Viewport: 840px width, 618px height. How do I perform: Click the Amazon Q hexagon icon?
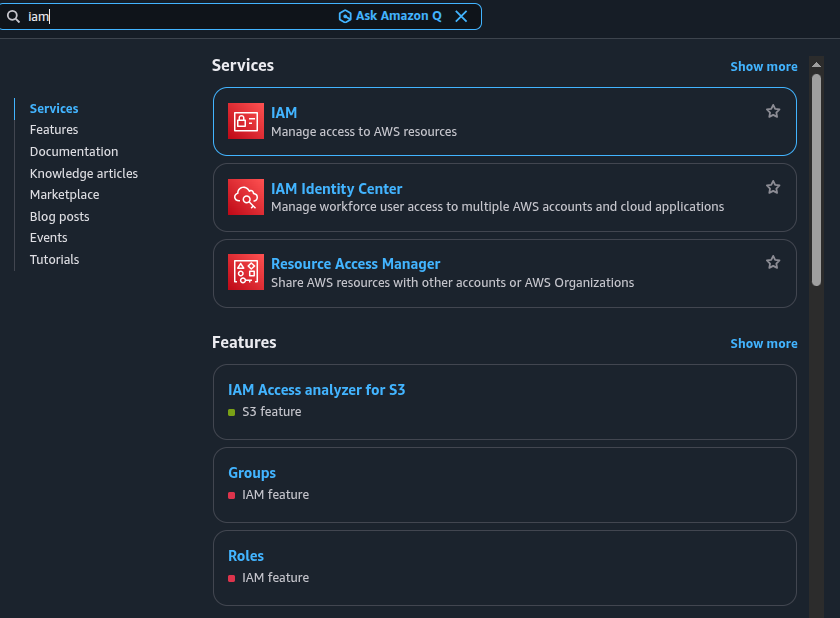(345, 16)
